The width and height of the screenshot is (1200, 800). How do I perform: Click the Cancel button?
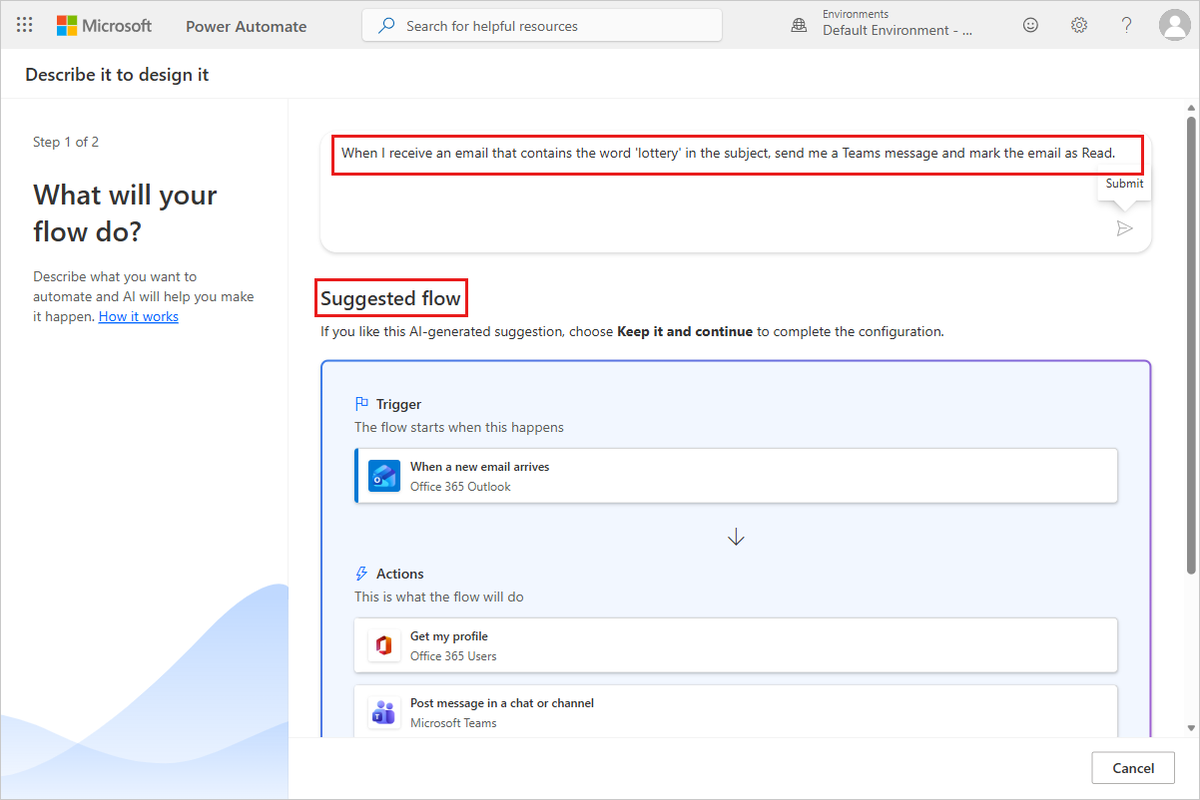click(x=1133, y=768)
